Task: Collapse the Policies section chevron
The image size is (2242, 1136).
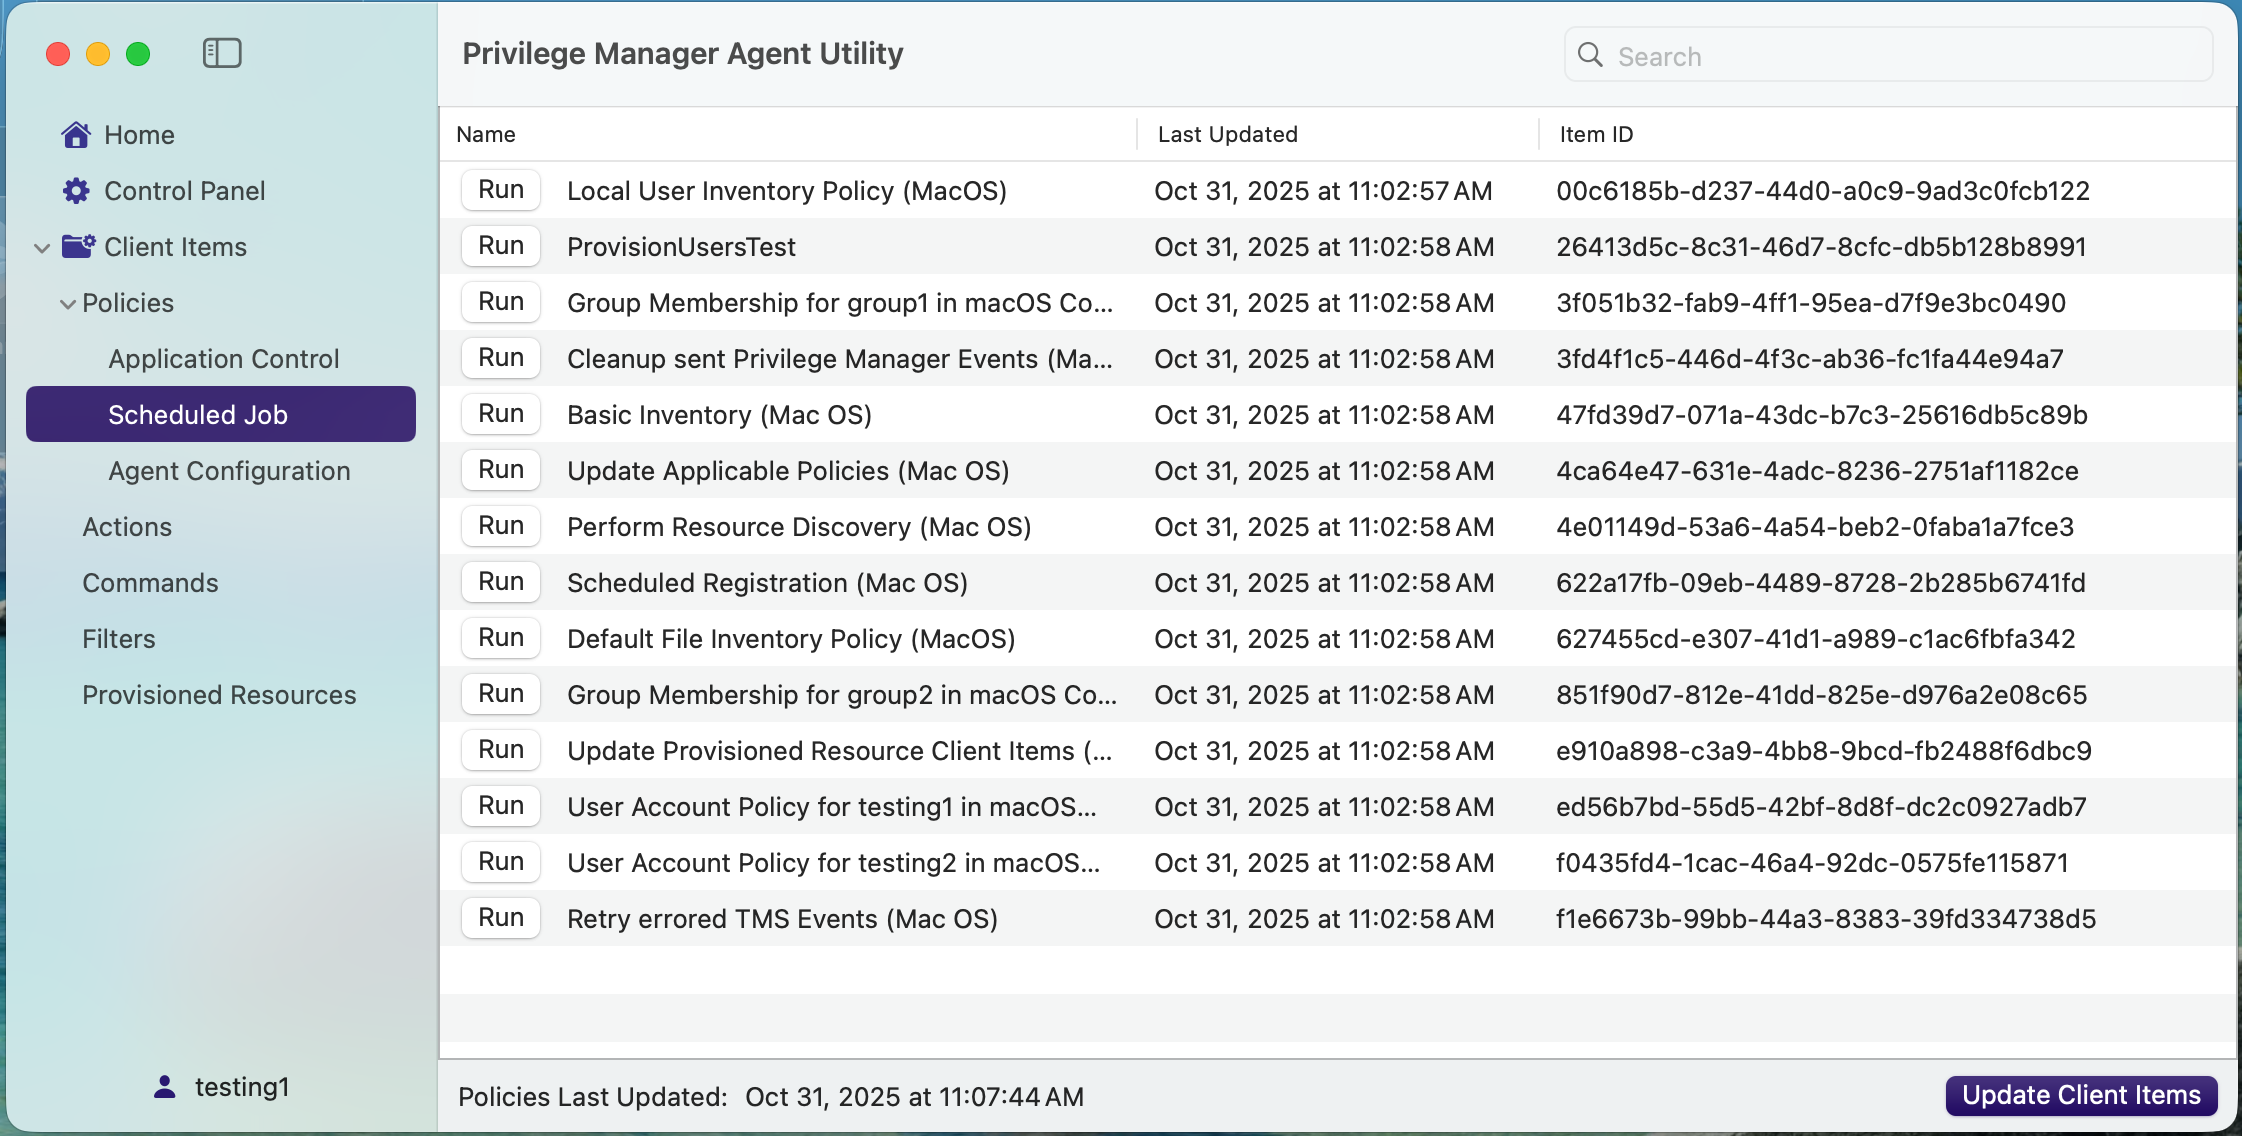Action: [x=67, y=304]
